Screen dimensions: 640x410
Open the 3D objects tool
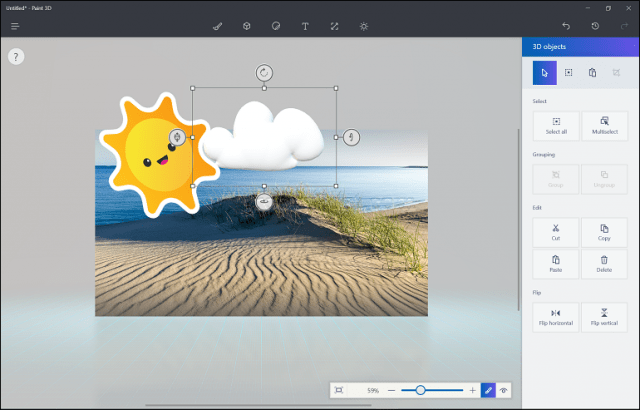pos(247,27)
